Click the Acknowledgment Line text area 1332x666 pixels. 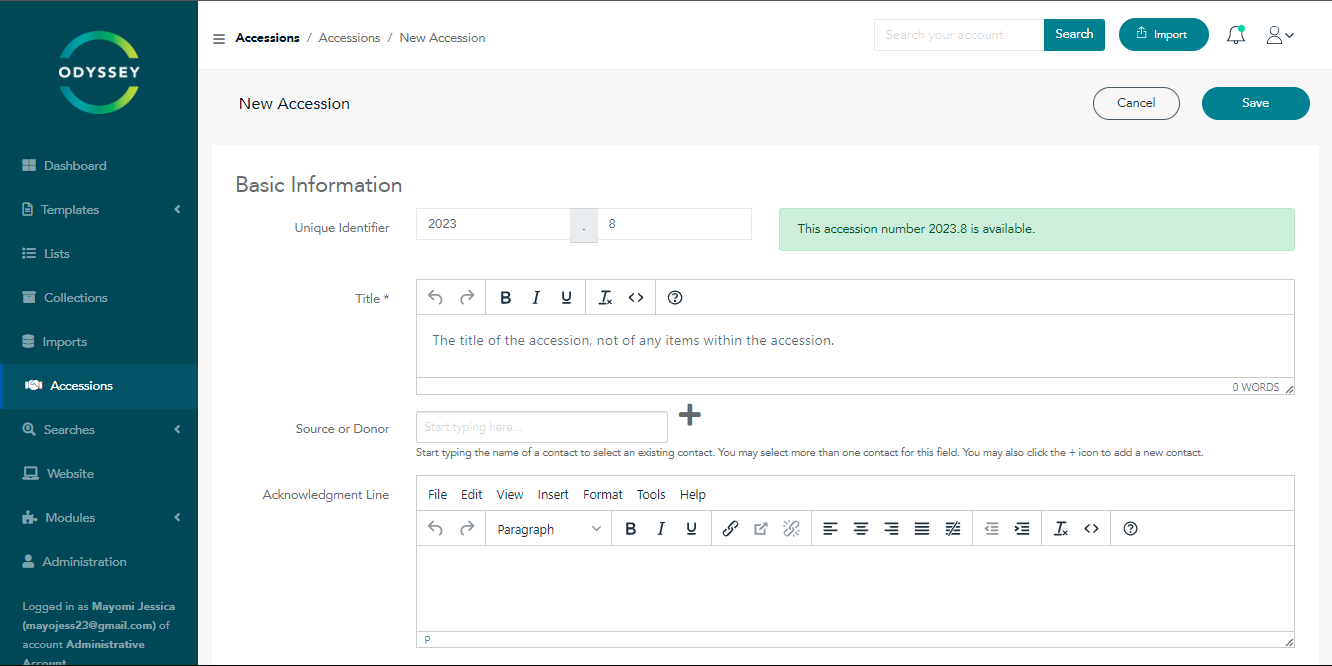tap(855, 588)
